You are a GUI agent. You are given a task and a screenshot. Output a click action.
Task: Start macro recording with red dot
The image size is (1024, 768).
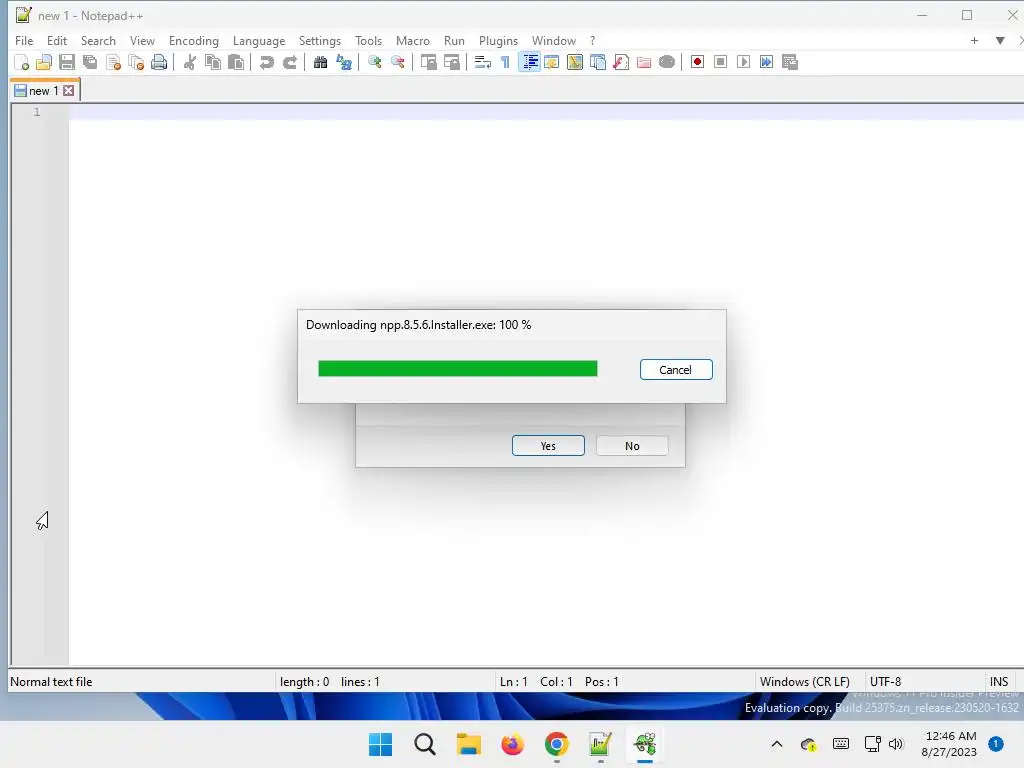(x=697, y=62)
